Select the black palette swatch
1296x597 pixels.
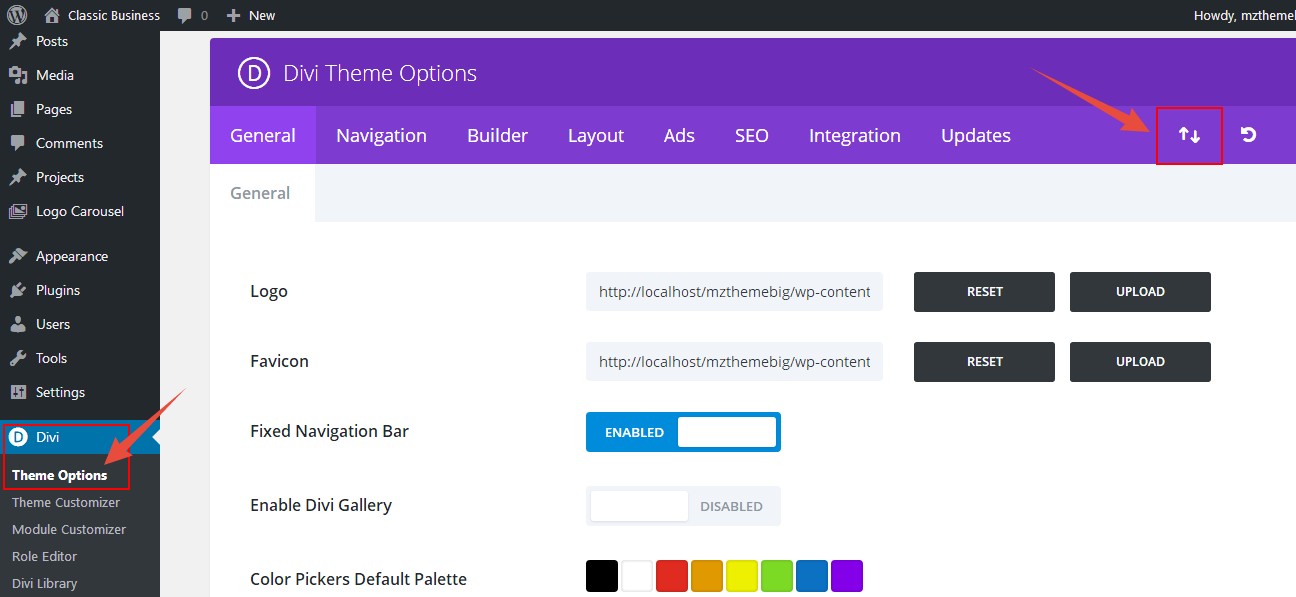tap(602, 576)
